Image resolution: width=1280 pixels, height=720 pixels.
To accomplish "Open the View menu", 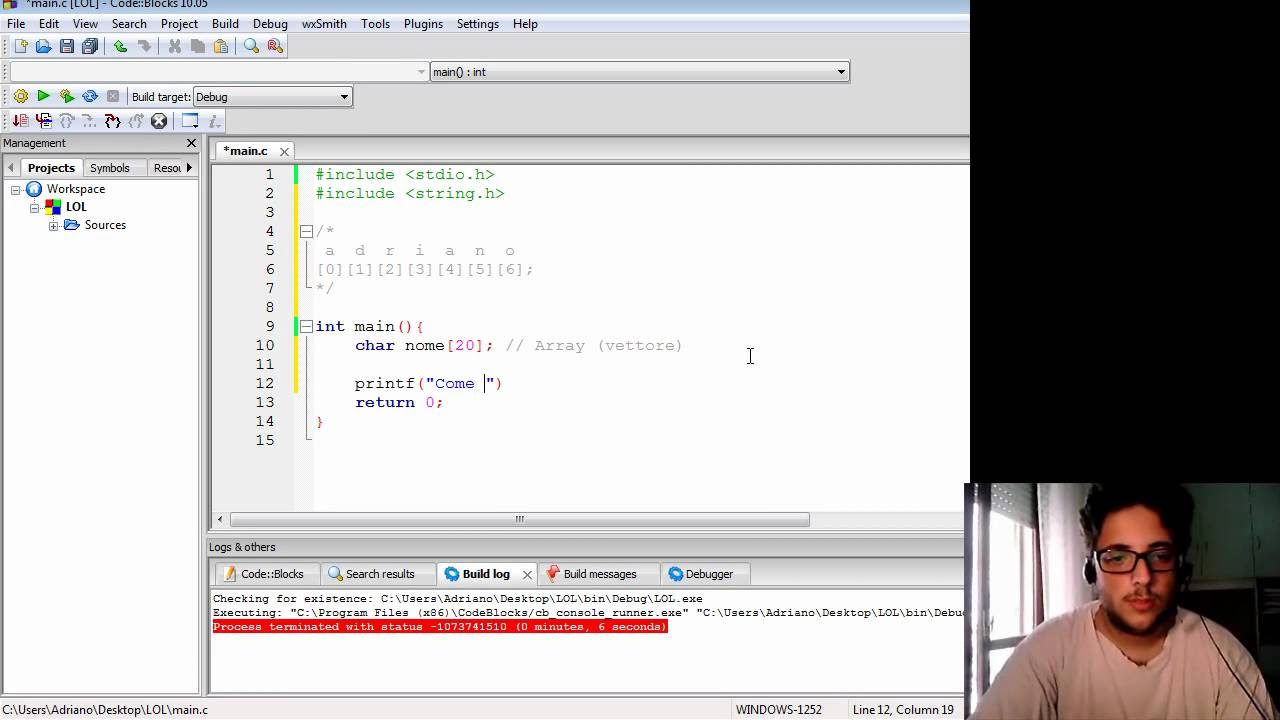I will point(85,24).
